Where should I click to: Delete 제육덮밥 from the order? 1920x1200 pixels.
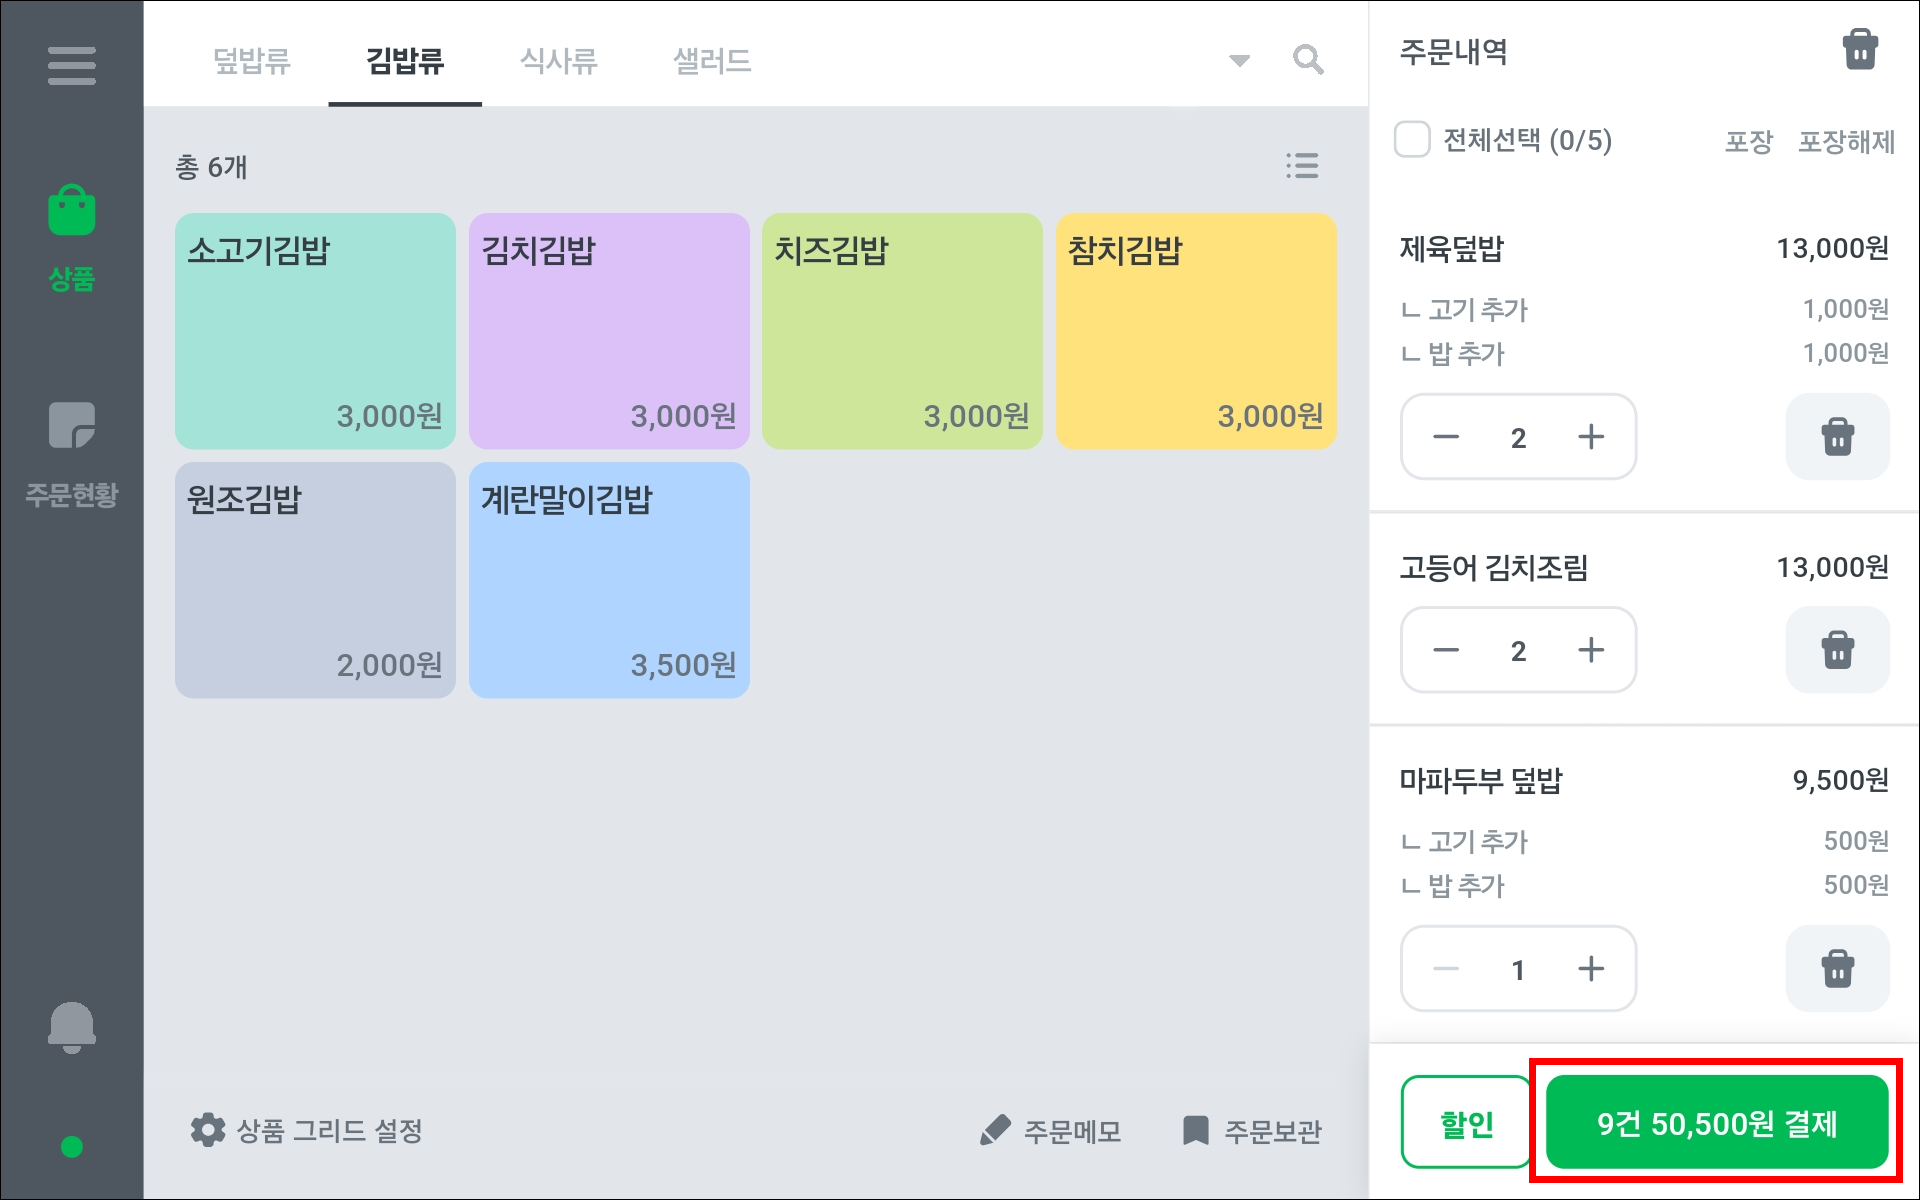pos(1837,437)
